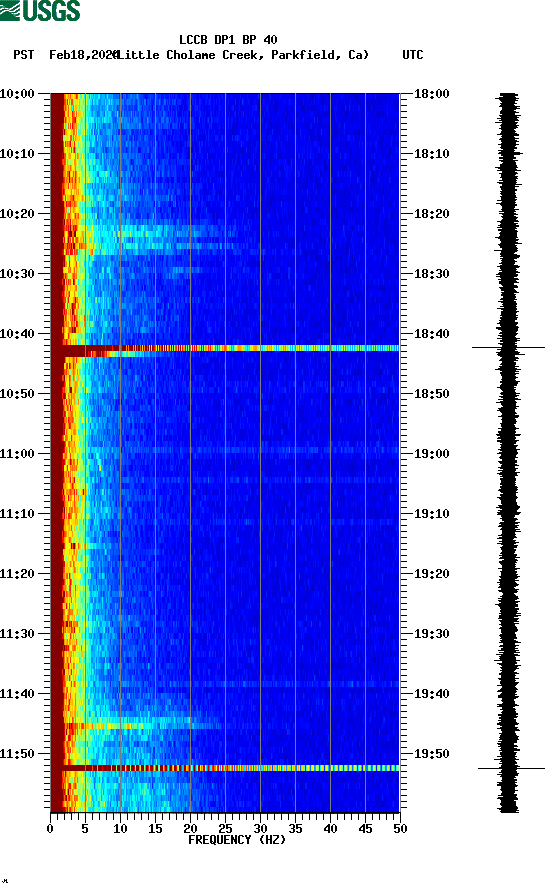Click the USGS logo
This screenshot has width=552, height=892.
(40, 10)
